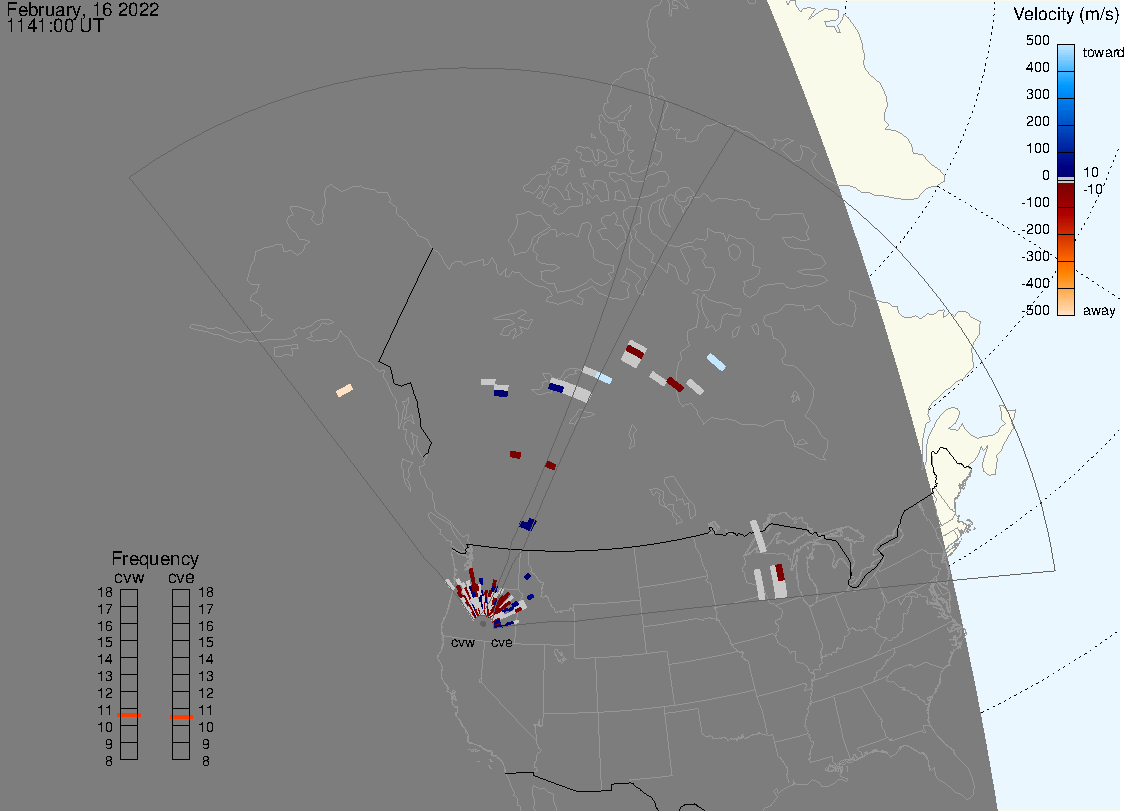Click the velocity scale label "-200"
This screenshot has width=1124, height=811.
(x=1035, y=229)
